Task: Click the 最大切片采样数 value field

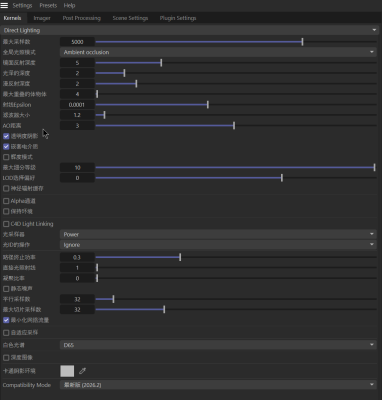Action: [x=77, y=309]
